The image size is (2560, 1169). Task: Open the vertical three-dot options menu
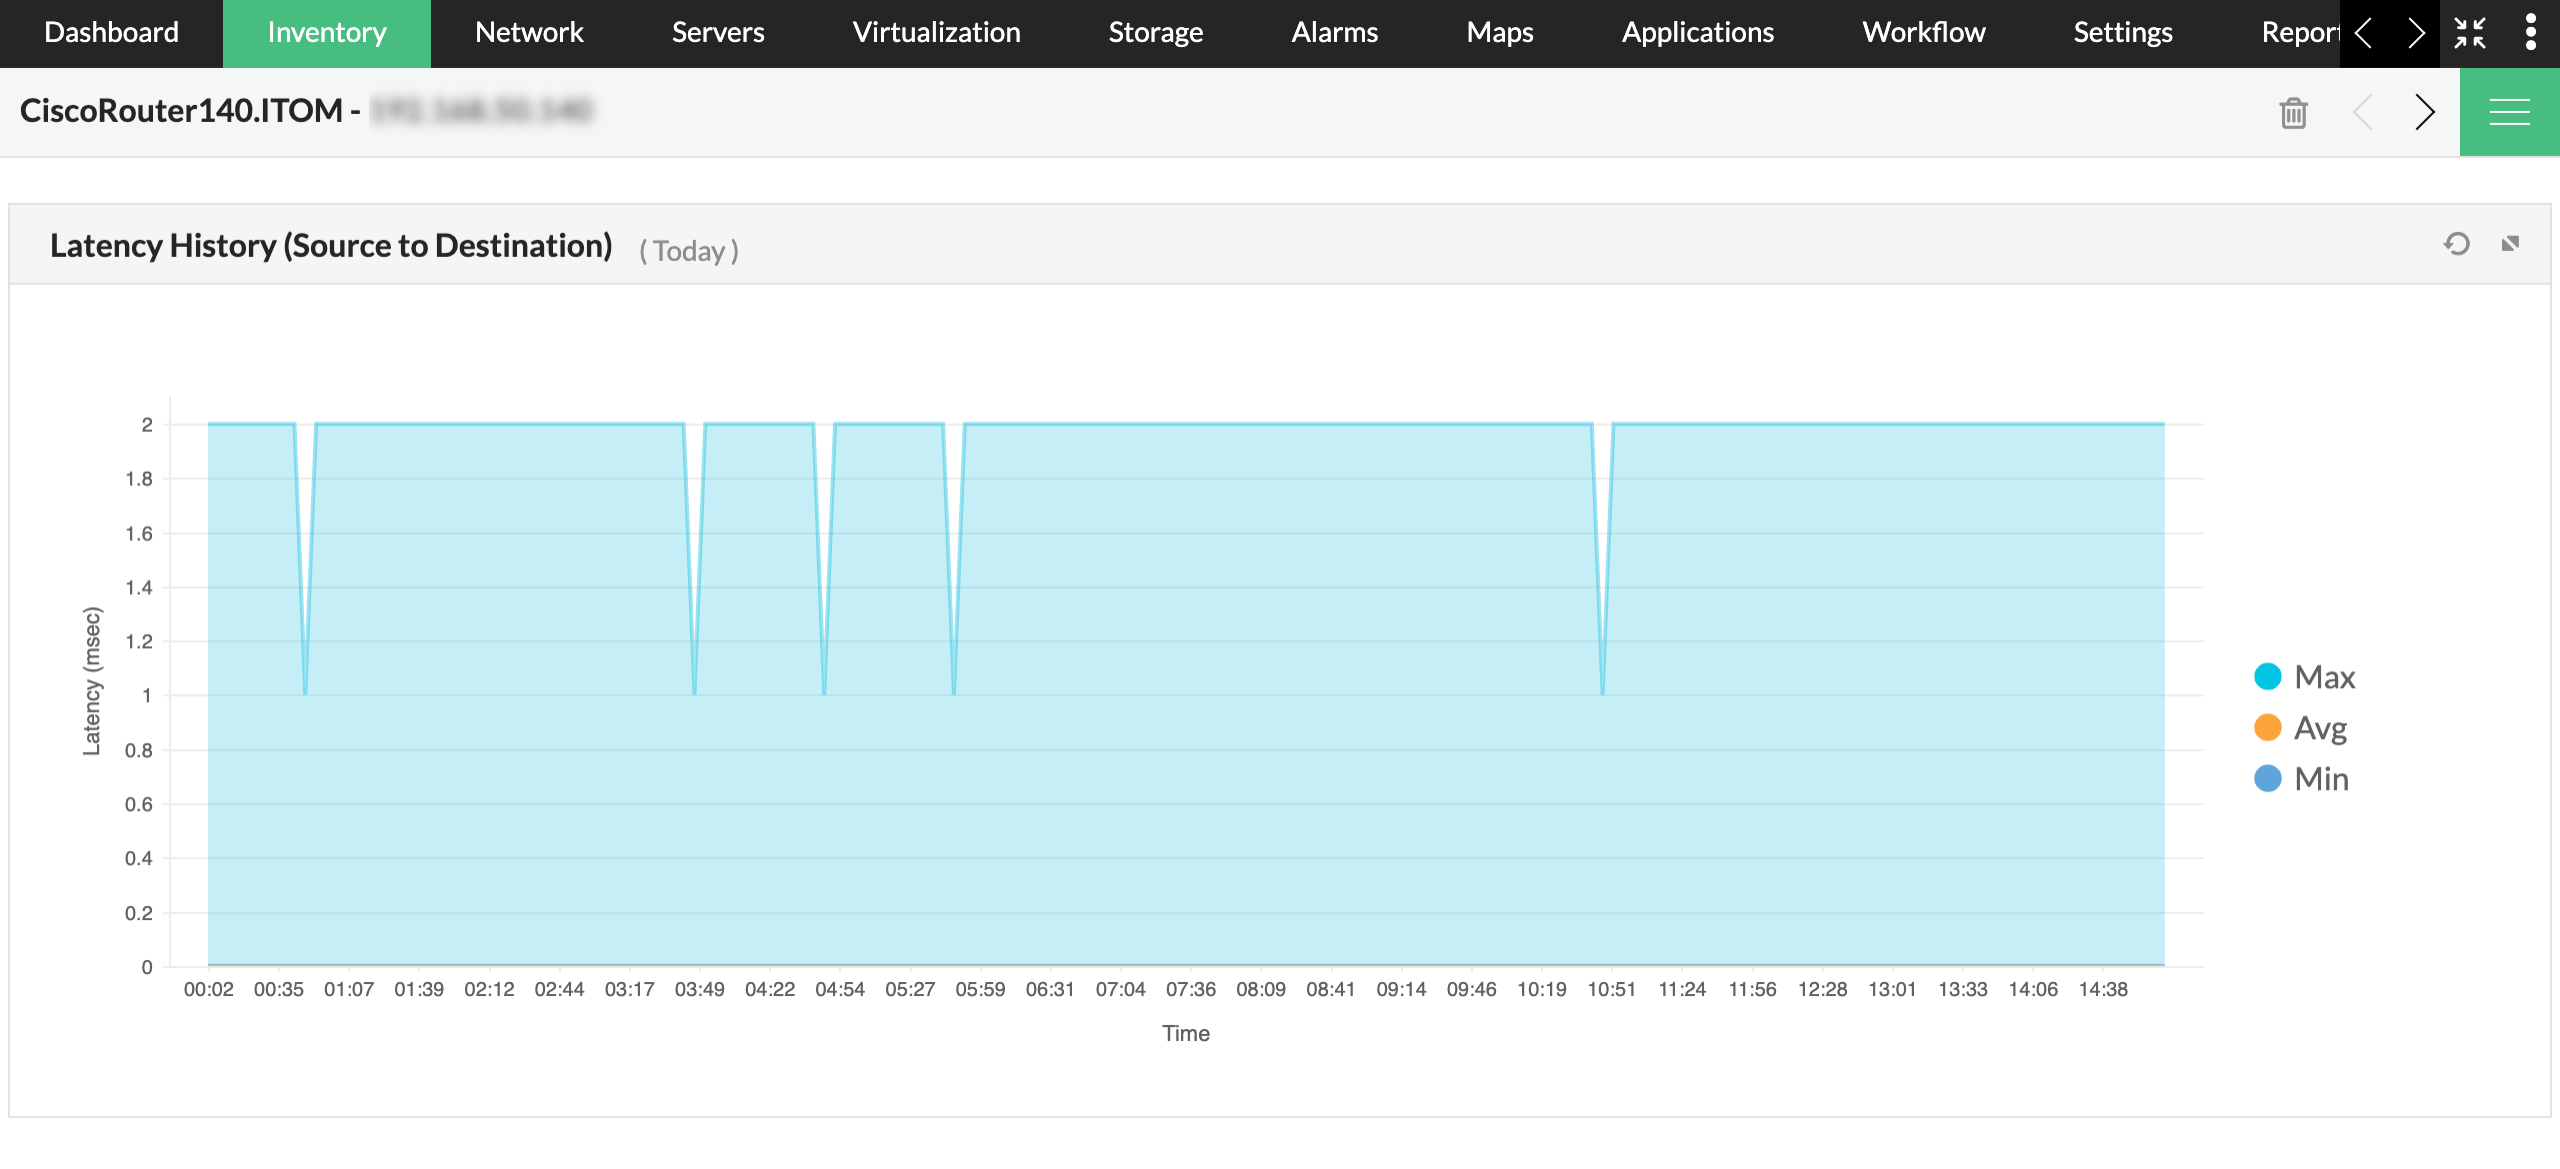tap(2531, 33)
